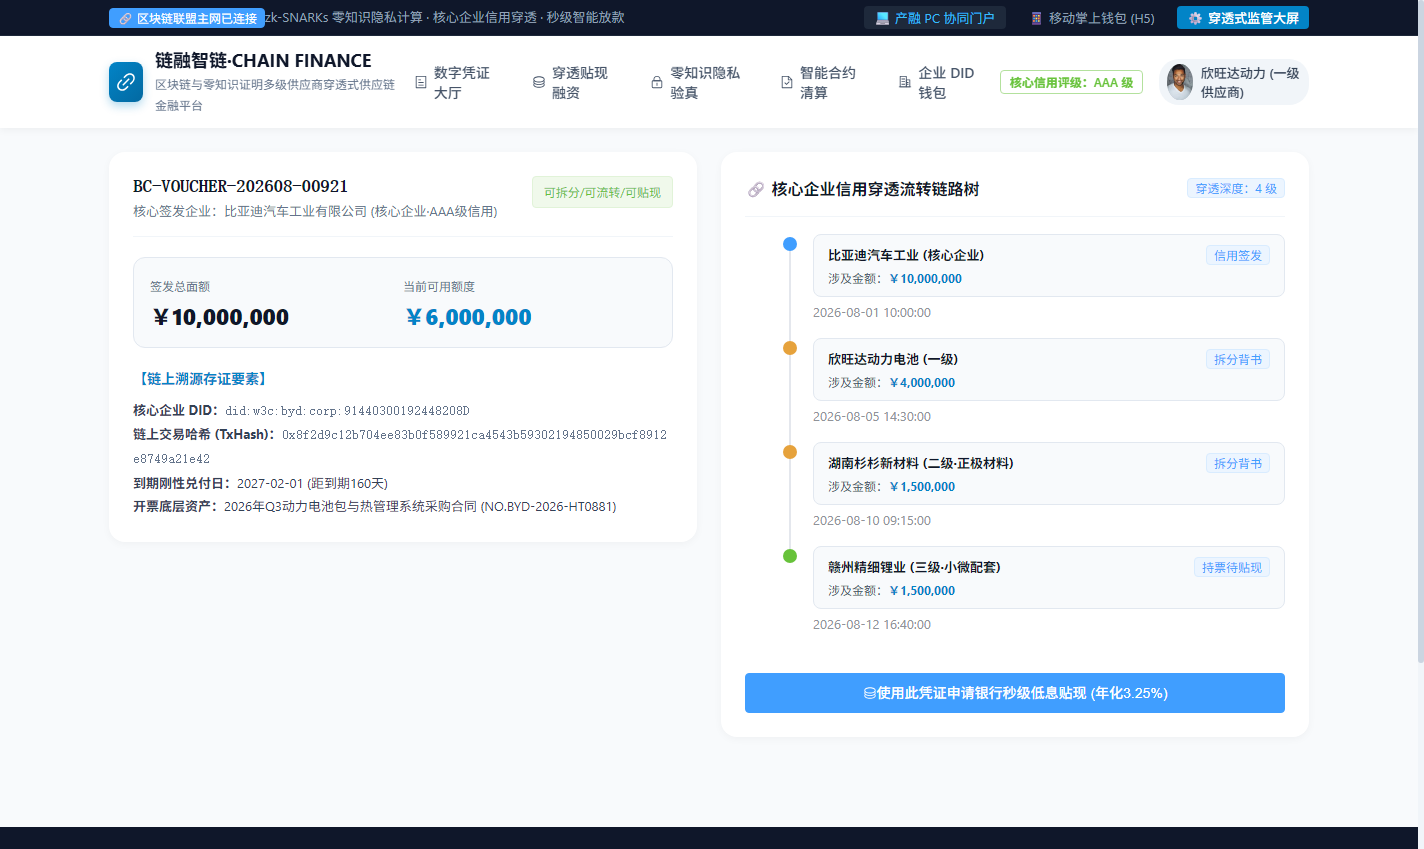Click the link icon beside 核心企业信用穿透流转链路树
The image size is (1424, 849).
[756, 189]
